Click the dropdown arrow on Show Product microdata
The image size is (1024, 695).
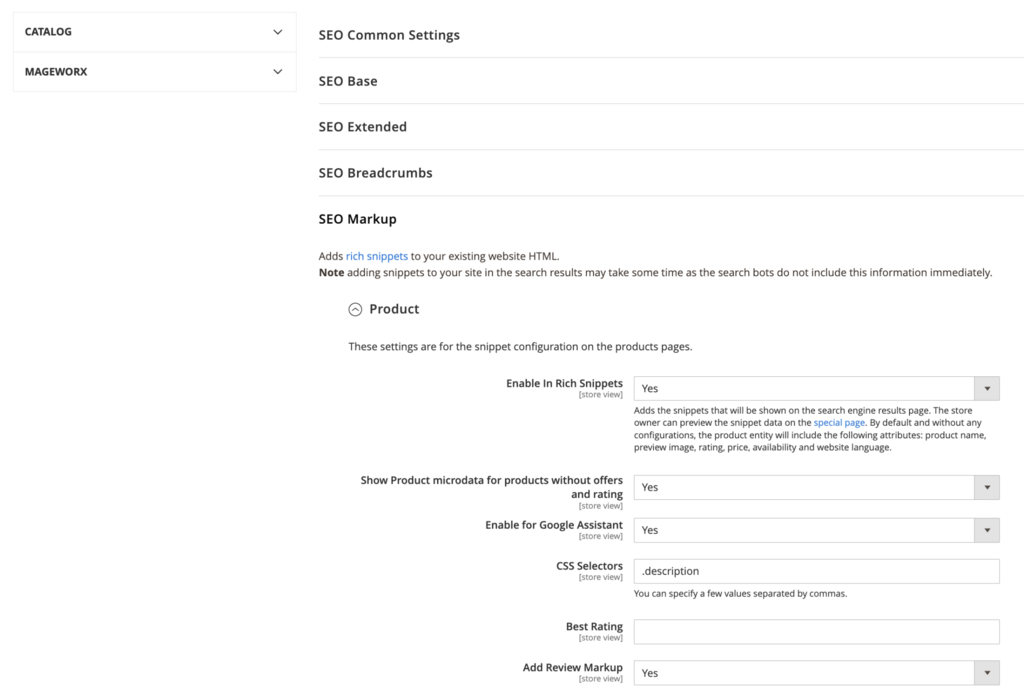tap(987, 487)
